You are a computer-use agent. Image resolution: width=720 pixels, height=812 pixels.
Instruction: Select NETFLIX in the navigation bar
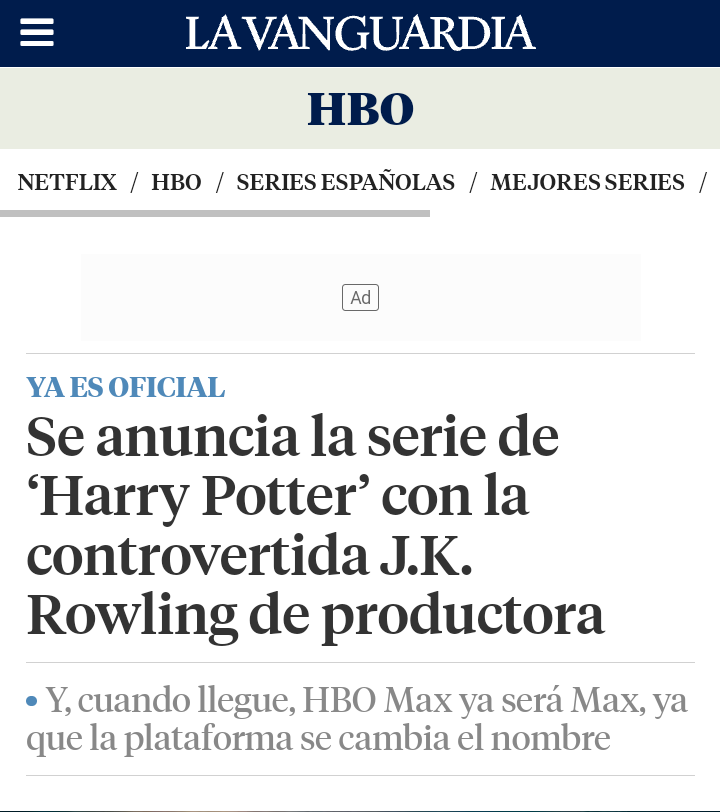click(67, 182)
